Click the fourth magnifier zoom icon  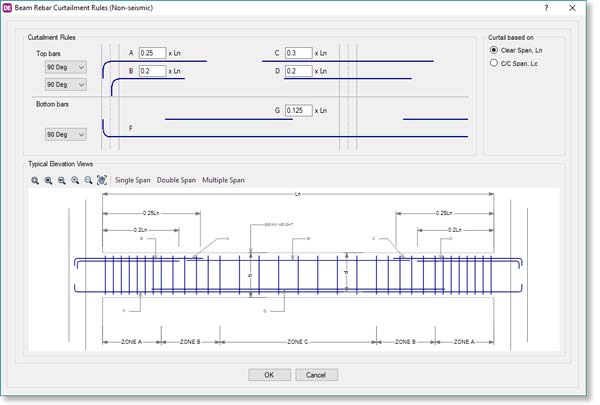(x=75, y=180)
